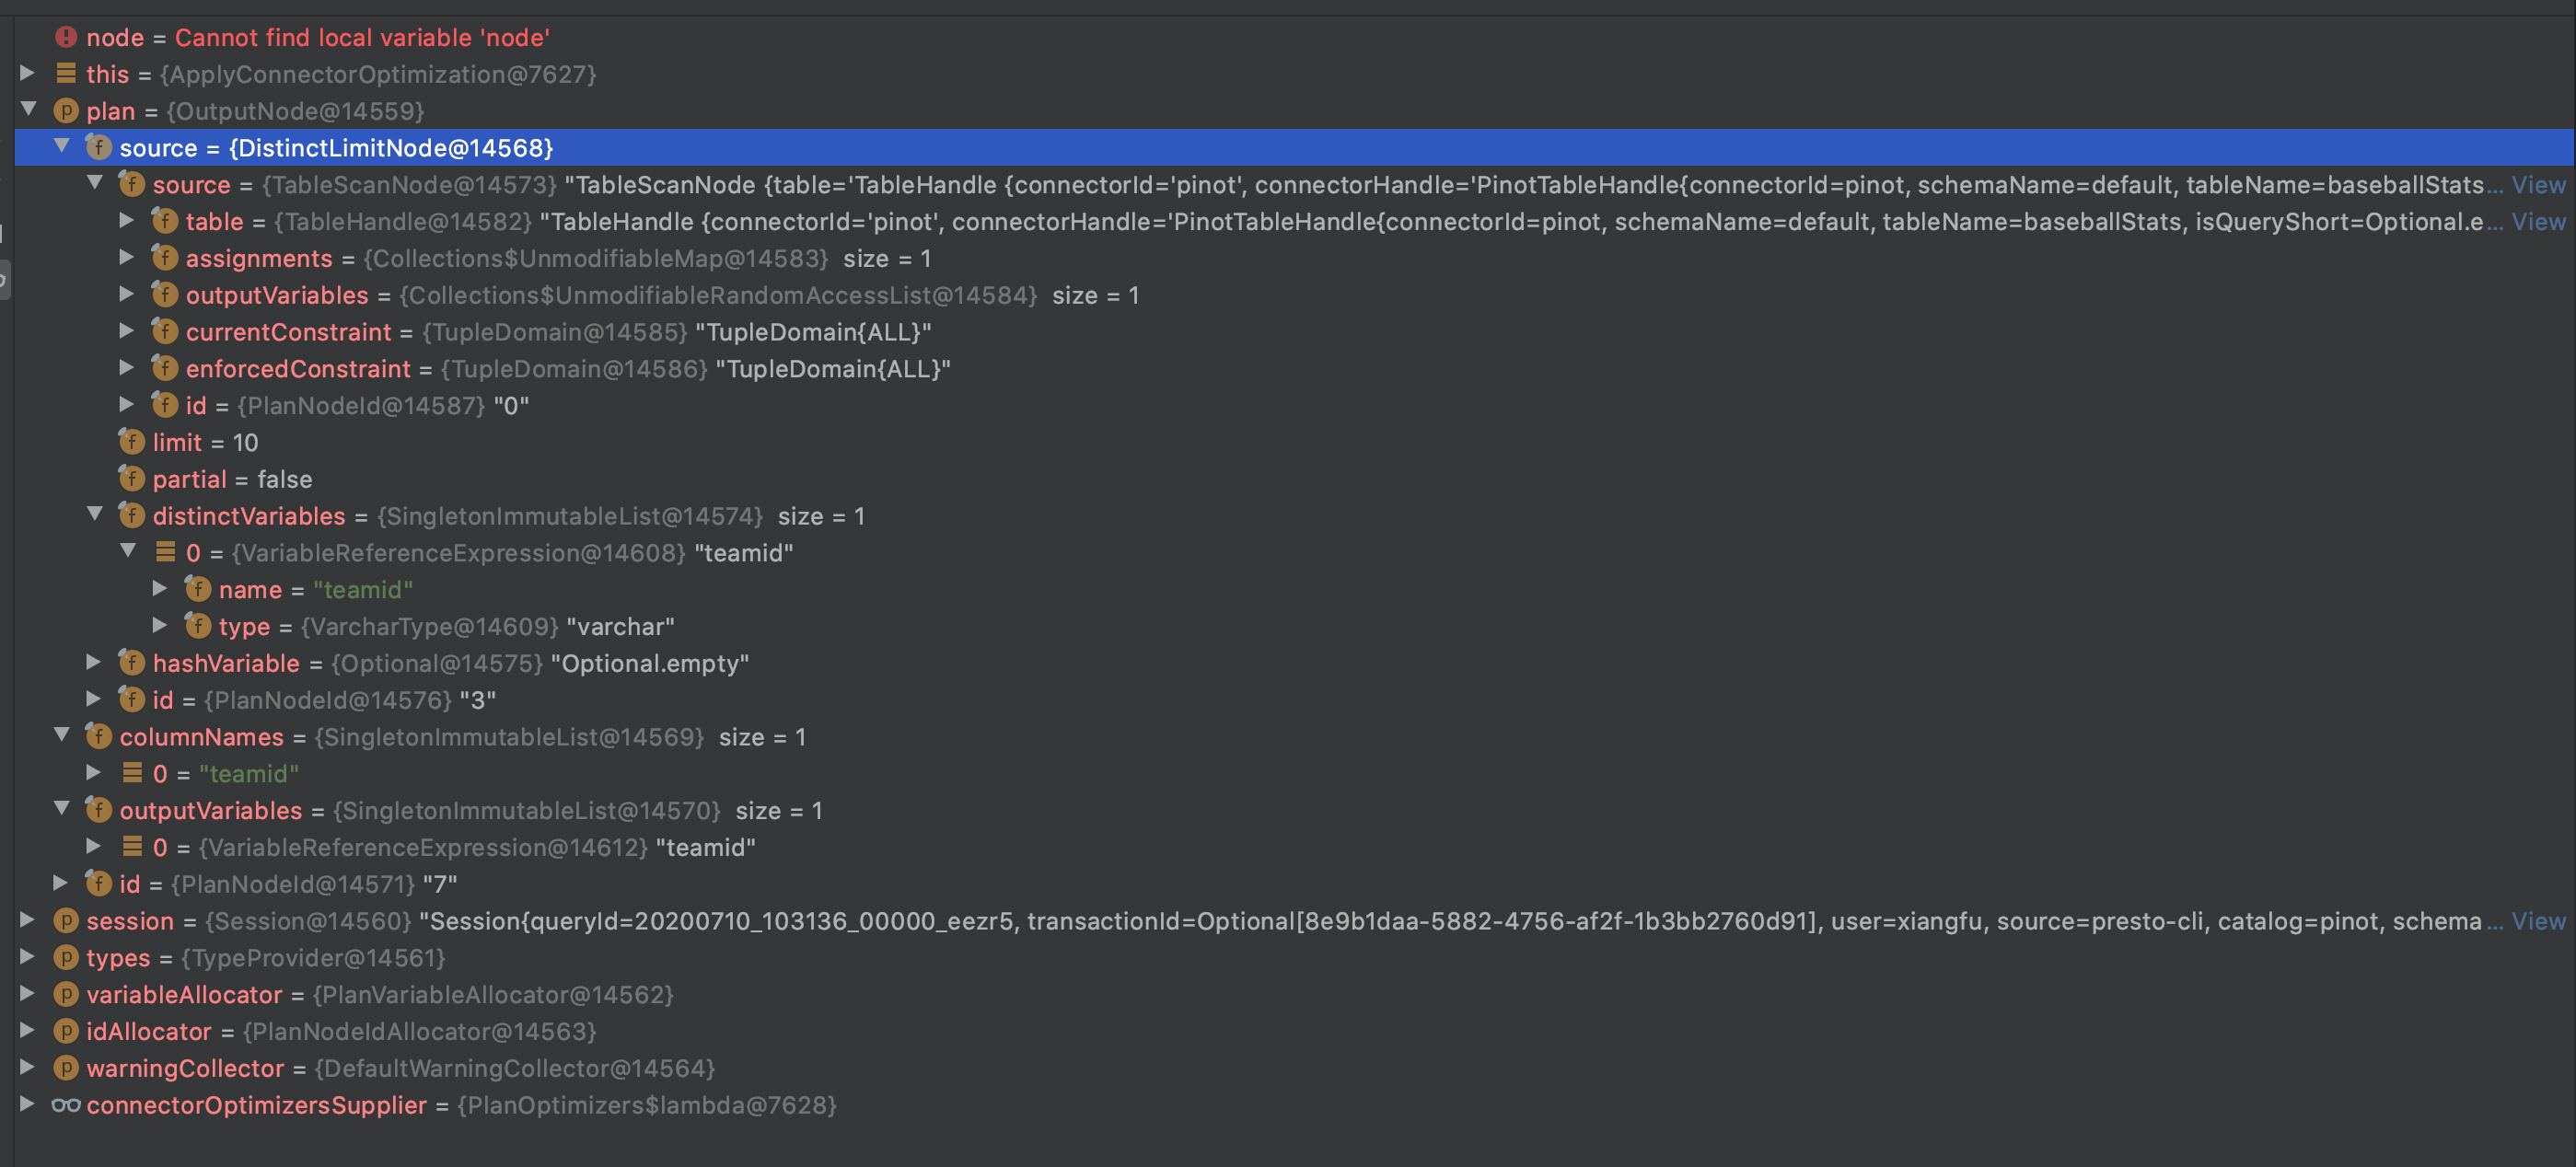The height and width of the screenshot is (1167, 2576).
Task: Click the object icon next to 'this'
Action: 65,74
